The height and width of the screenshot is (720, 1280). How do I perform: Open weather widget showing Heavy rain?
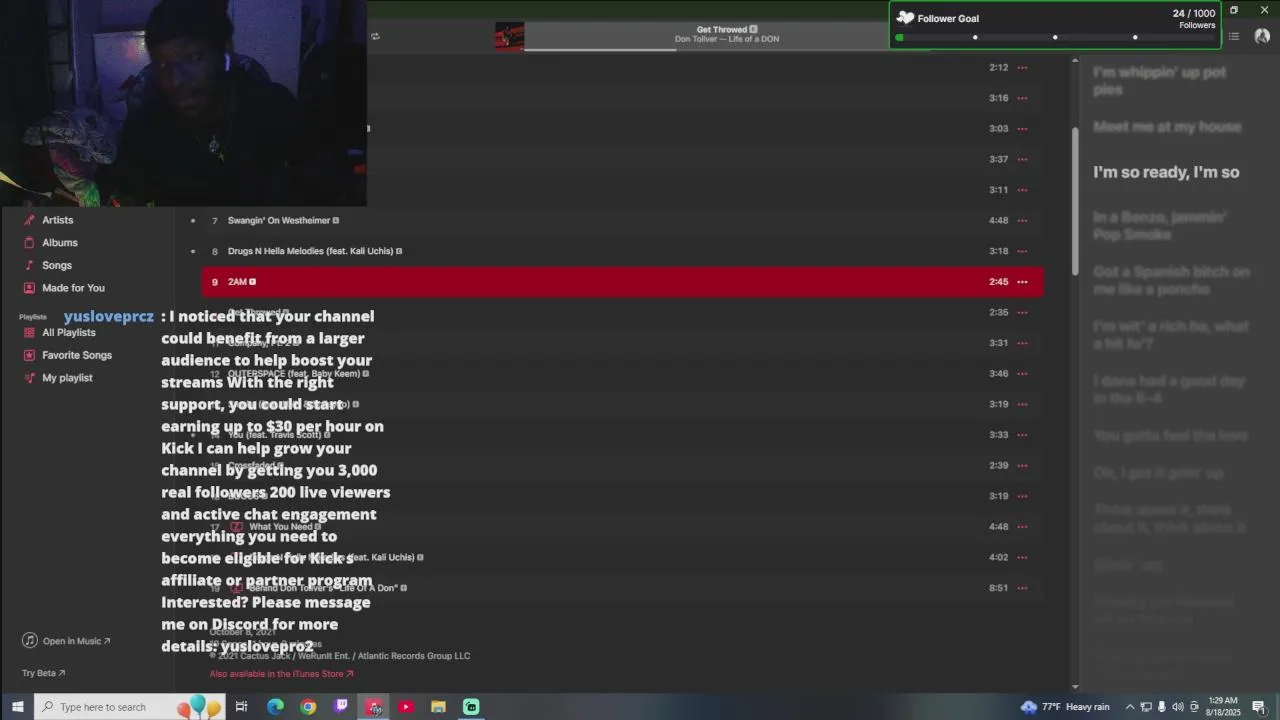tap(1065, 707)
